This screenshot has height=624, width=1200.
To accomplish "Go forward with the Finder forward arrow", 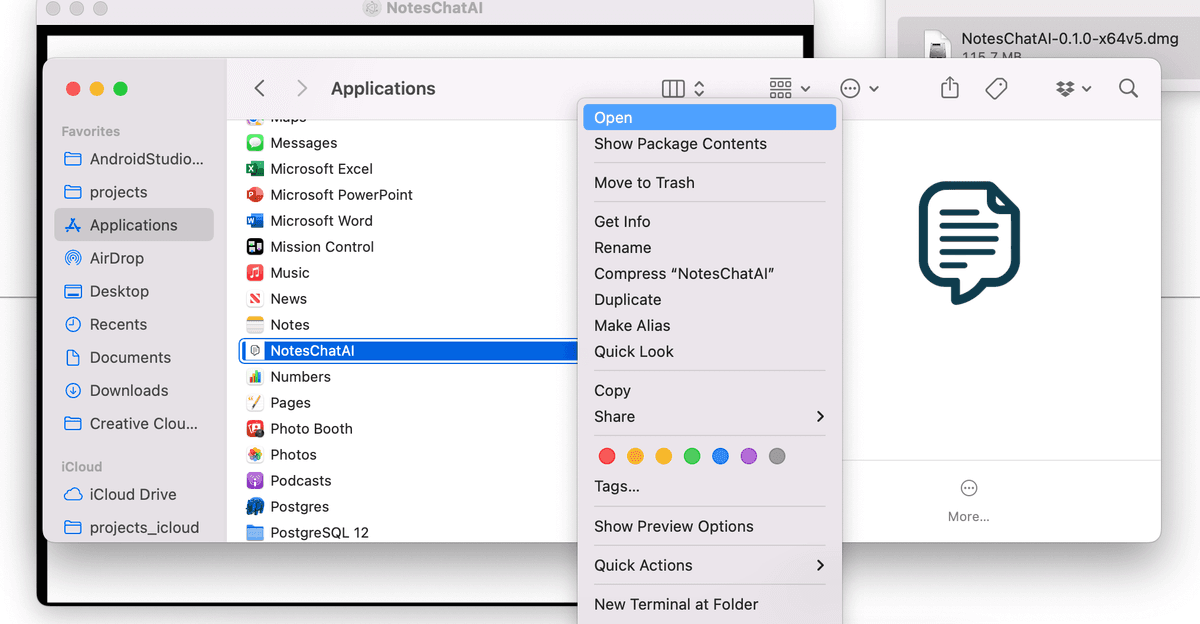I will coord(302,88).
